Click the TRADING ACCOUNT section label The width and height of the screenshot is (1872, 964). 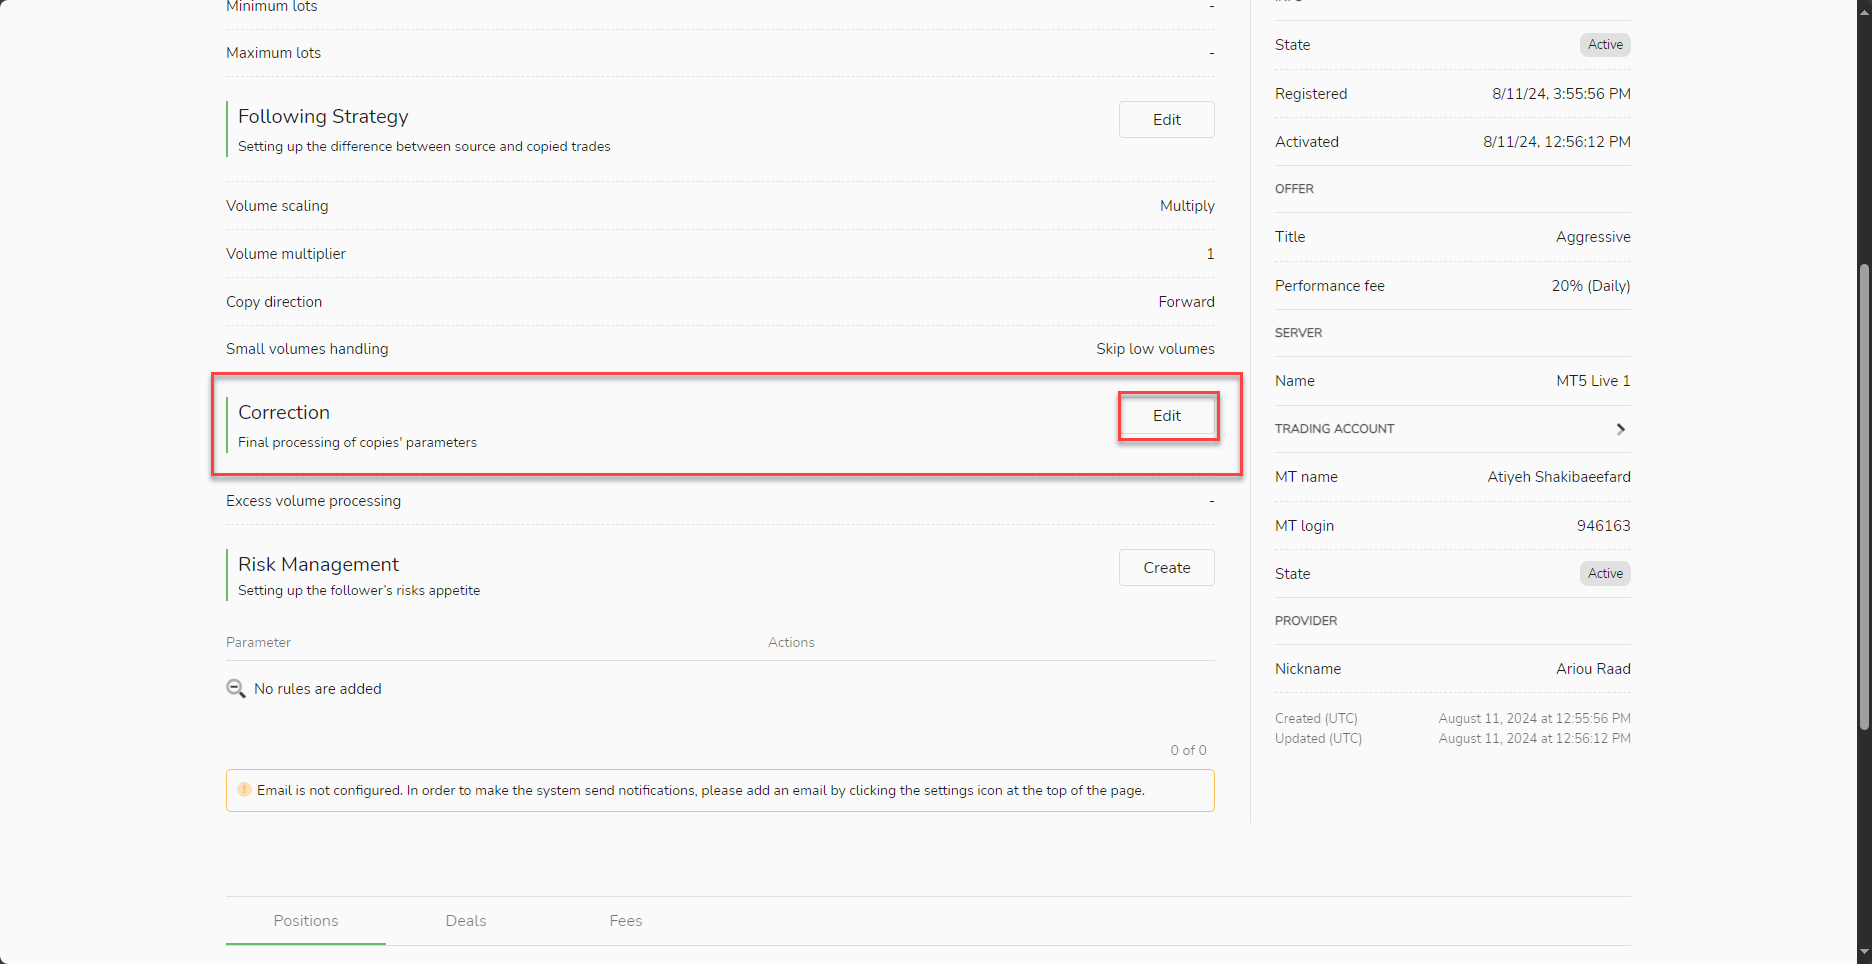1334,429
